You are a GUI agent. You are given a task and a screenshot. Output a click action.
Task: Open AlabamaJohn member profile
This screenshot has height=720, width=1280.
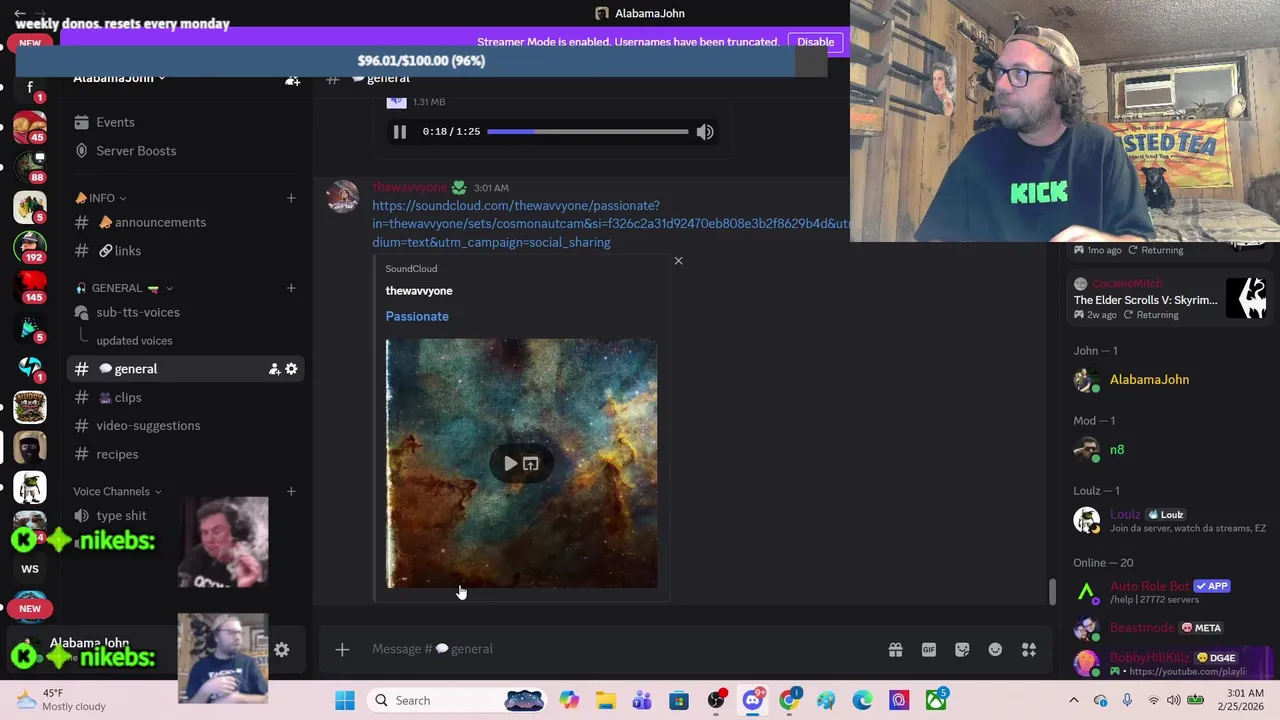click(x=1149, y=380)
